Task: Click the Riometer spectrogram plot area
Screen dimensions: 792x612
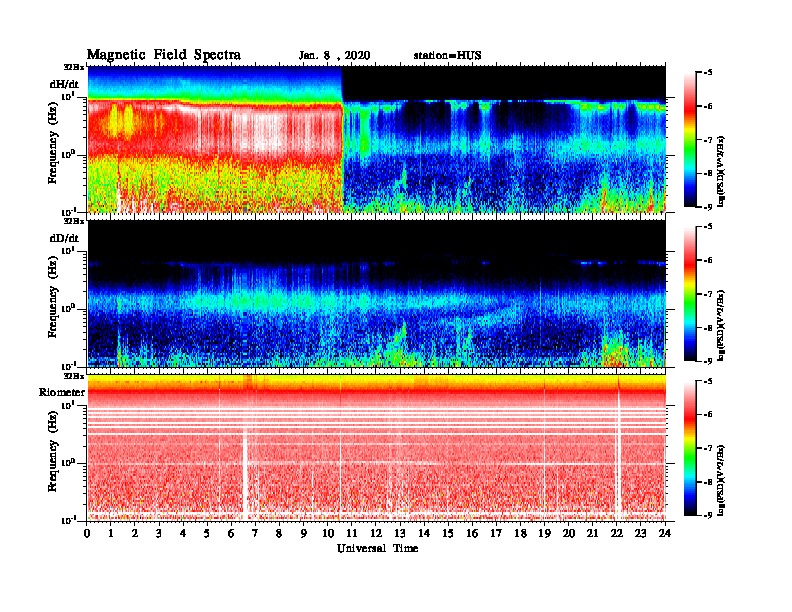Action: point(377,448)
